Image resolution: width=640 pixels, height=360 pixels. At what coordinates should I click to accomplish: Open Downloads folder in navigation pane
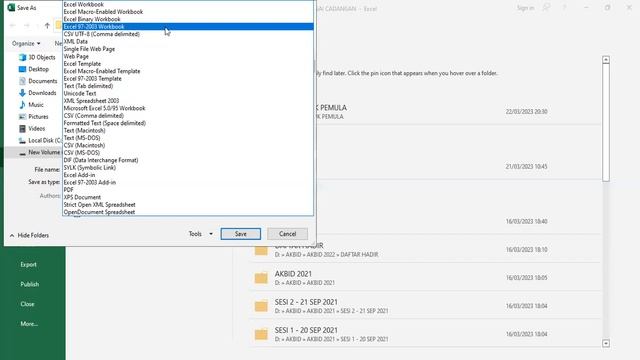click(x=38, y=93)
